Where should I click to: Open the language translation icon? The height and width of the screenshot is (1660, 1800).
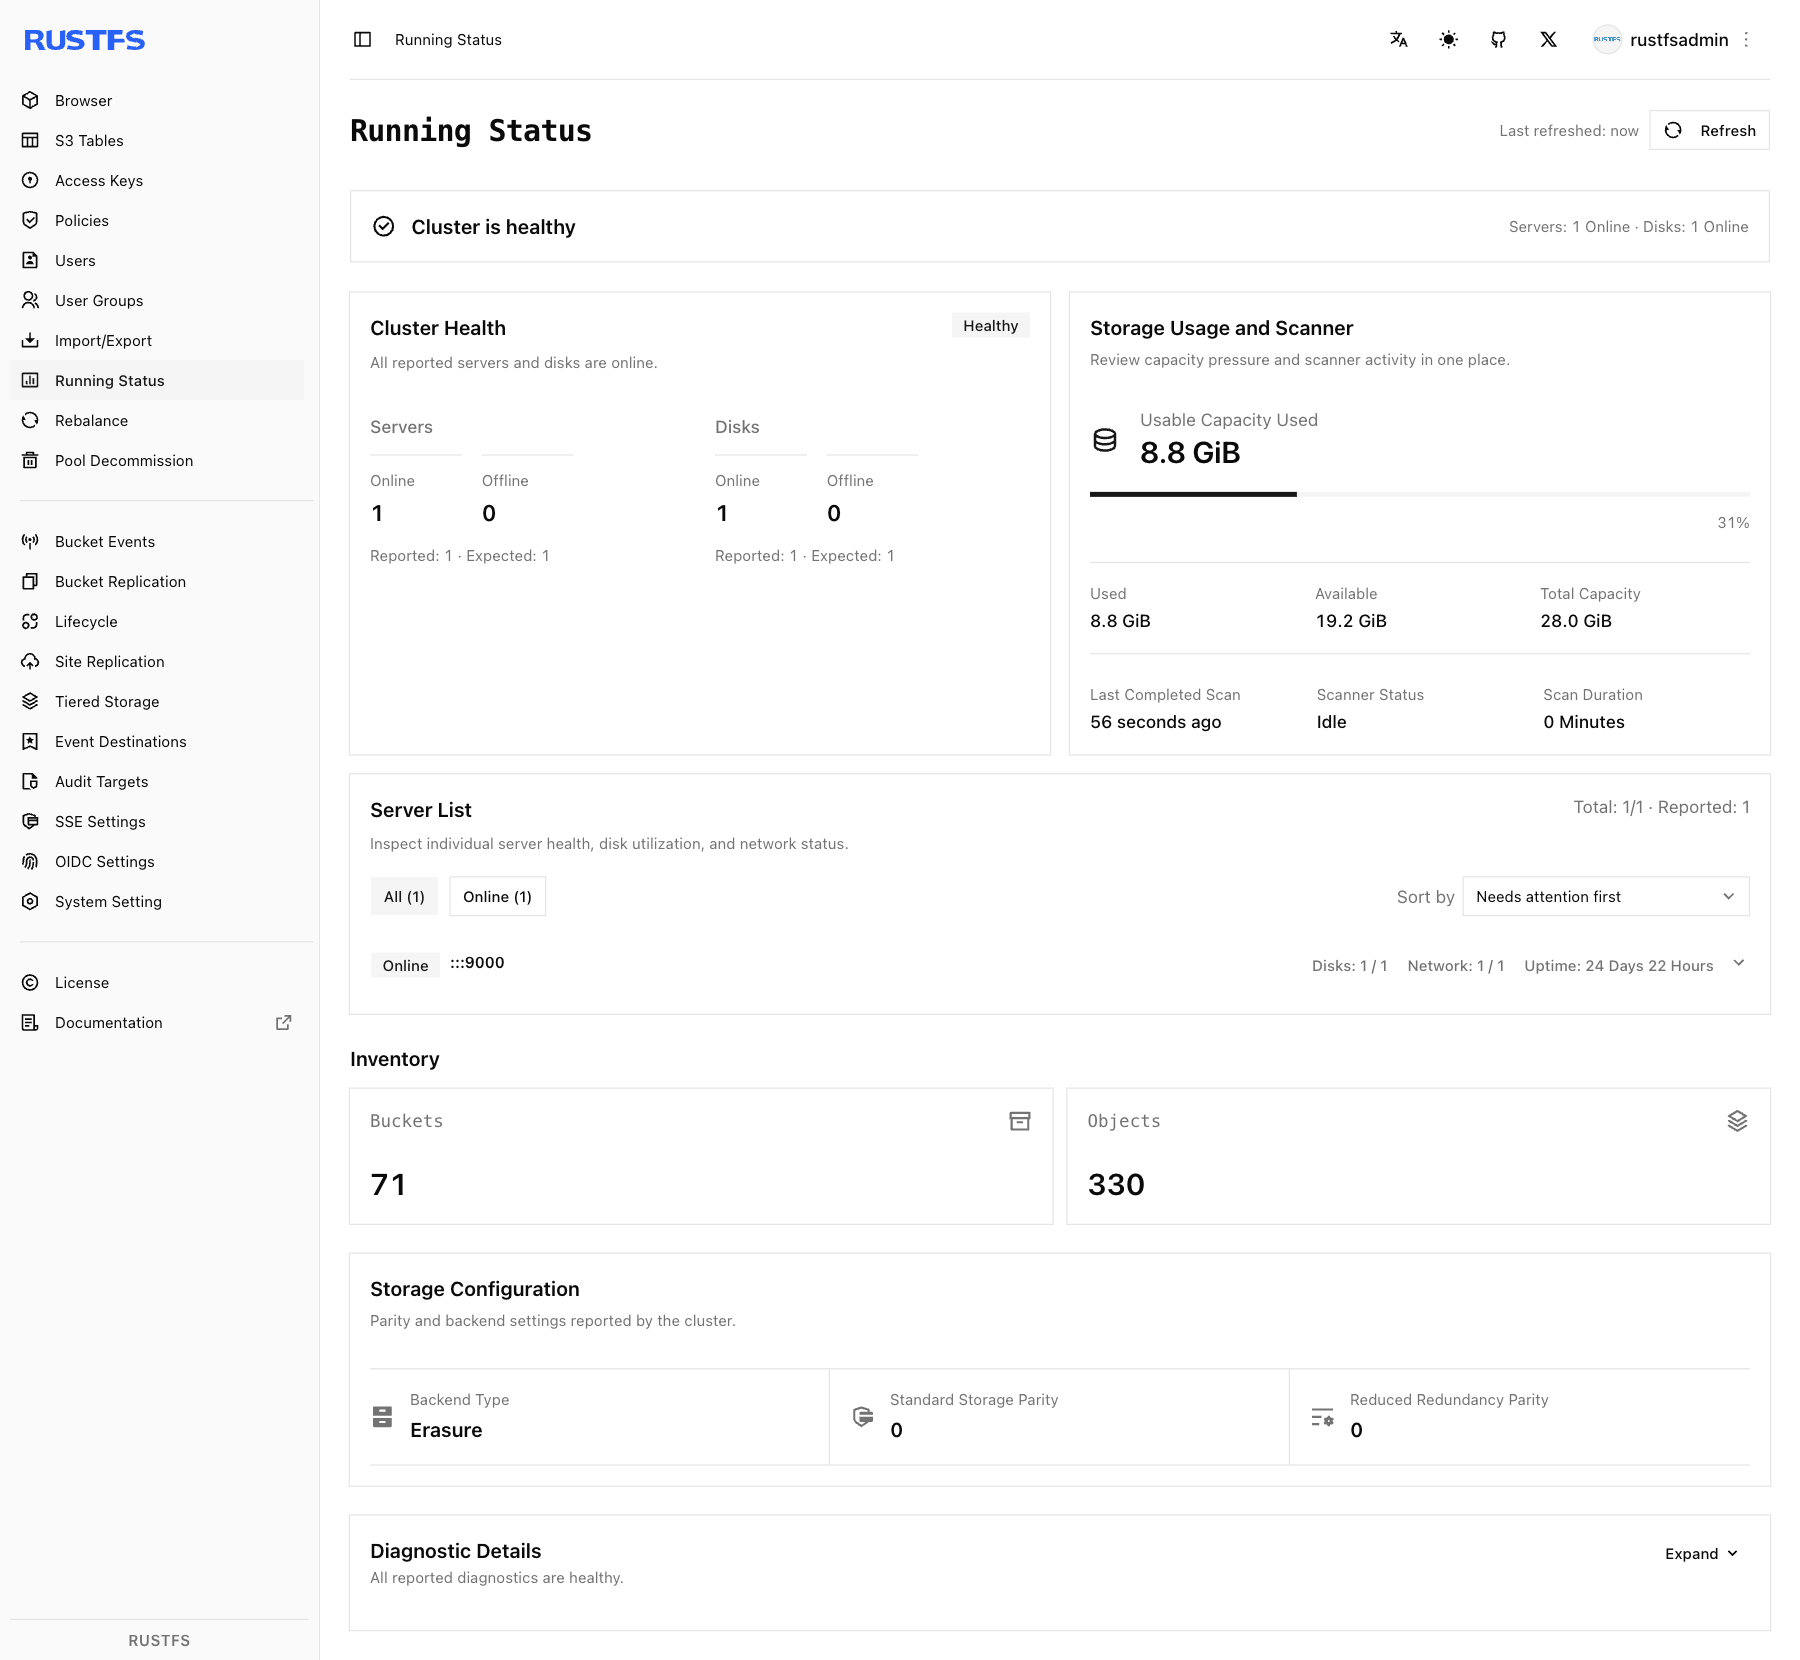tap(1398, 39)
